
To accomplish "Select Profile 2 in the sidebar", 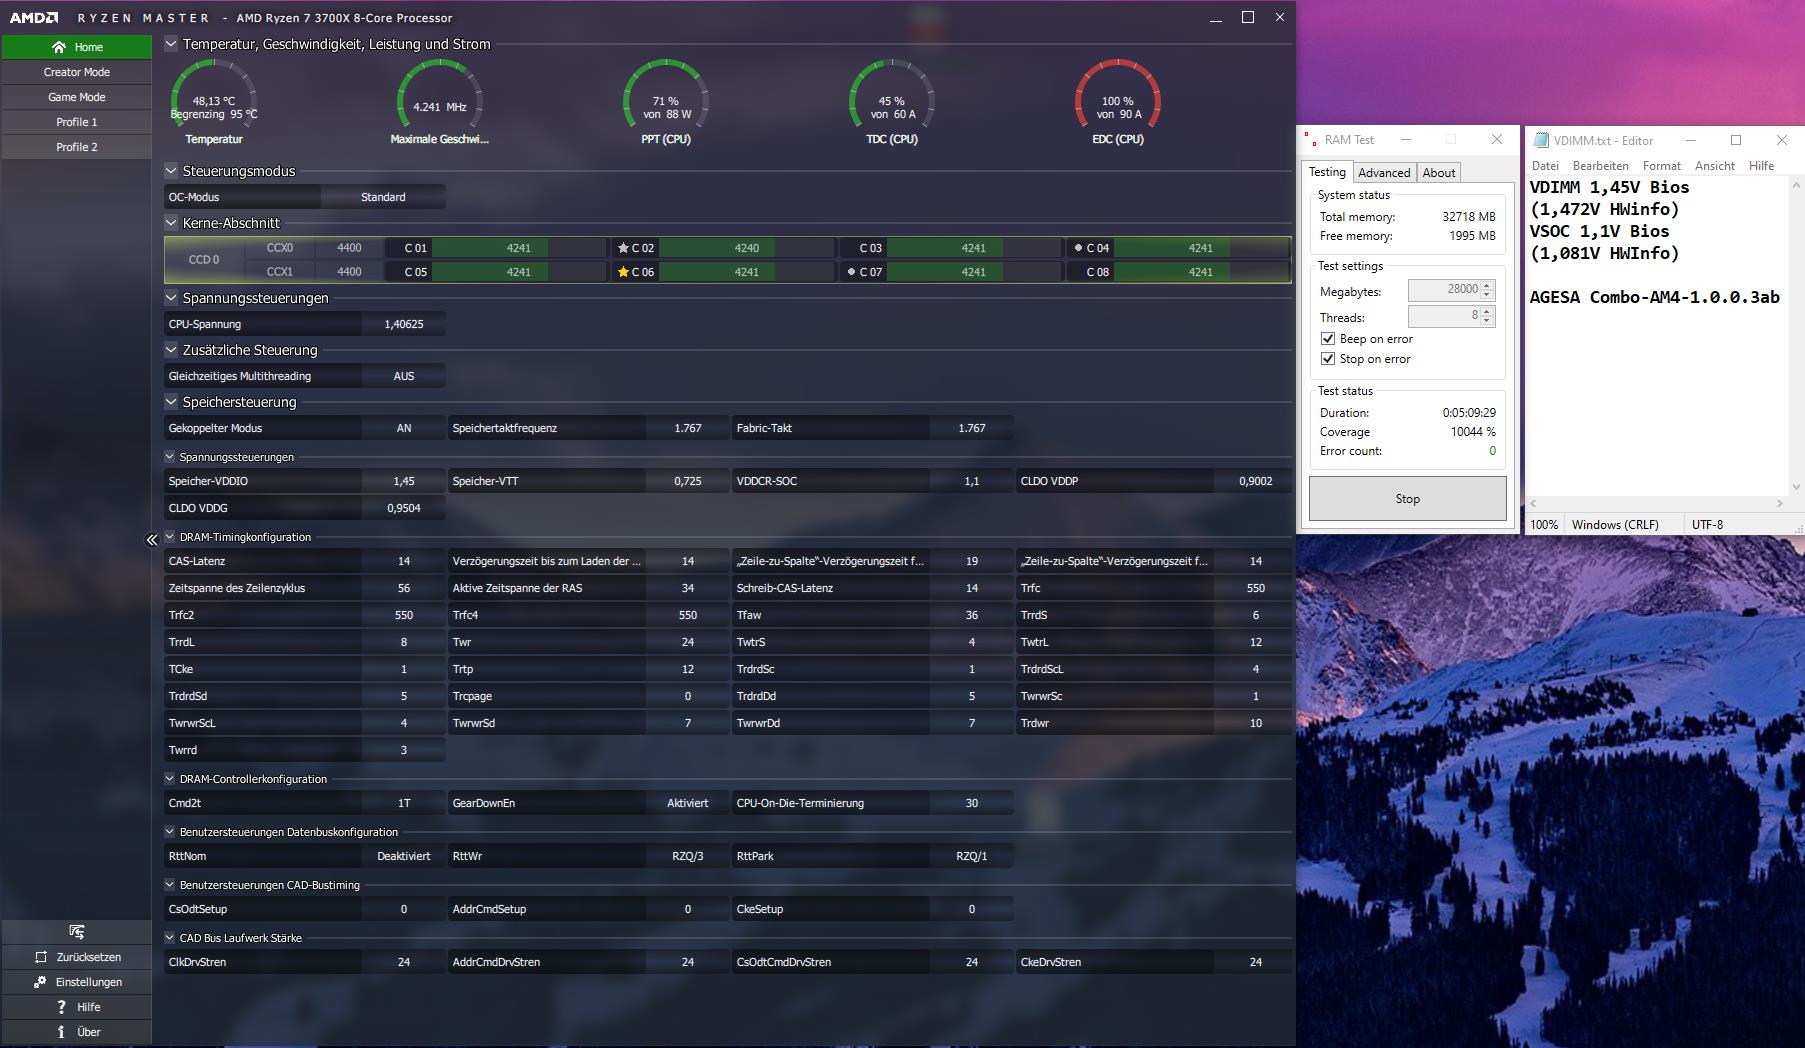I will tap(77, 147).
